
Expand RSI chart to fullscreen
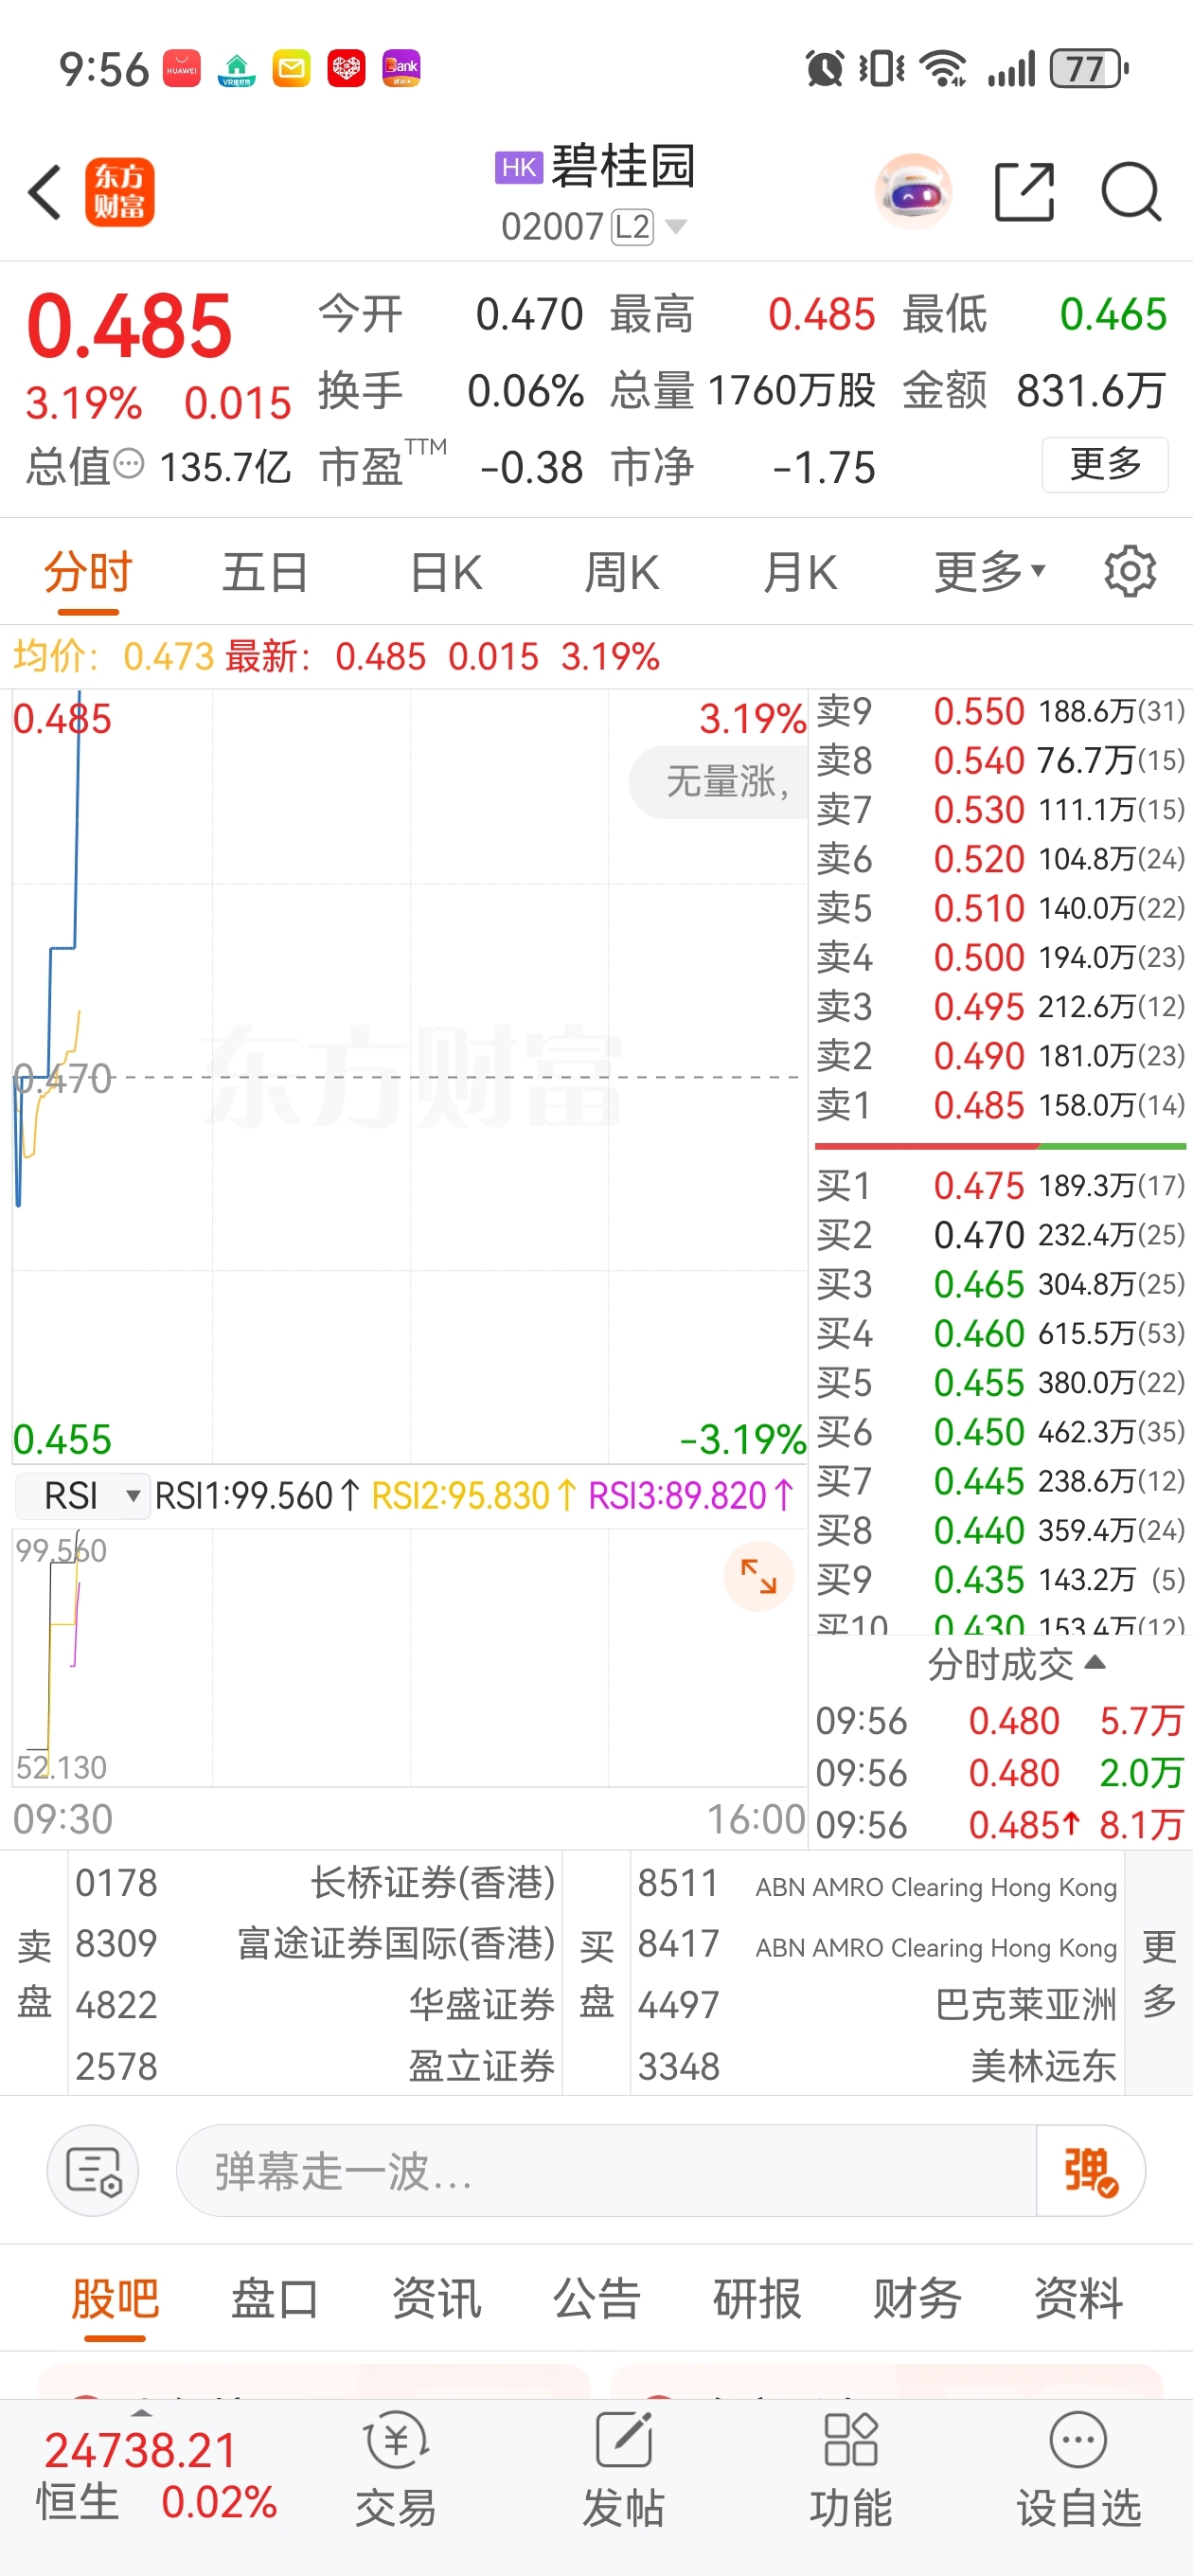pos(758,1576)
